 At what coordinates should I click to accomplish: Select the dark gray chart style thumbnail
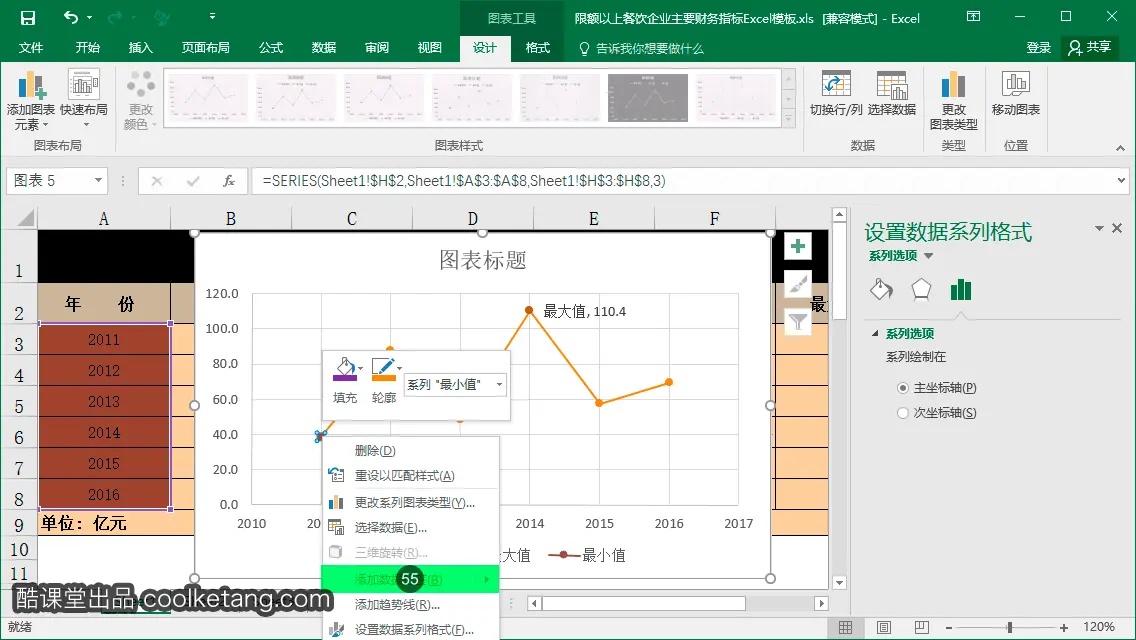[x=648, y=98]
